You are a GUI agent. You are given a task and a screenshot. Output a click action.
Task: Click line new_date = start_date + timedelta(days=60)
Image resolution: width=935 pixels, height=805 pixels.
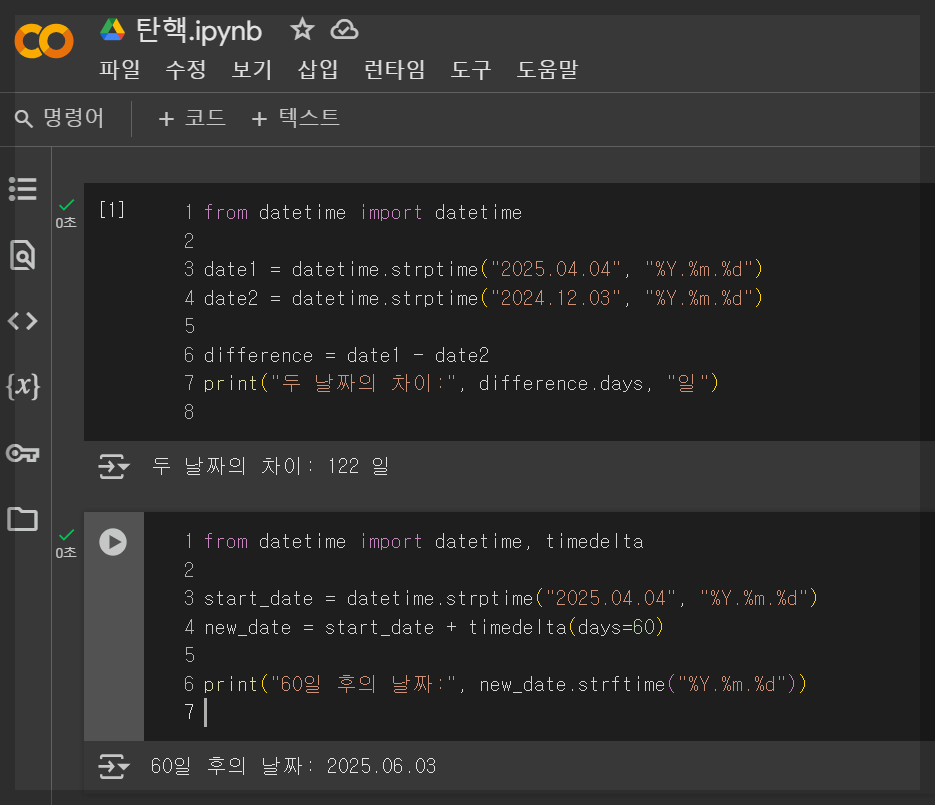[x=434, y=627]
